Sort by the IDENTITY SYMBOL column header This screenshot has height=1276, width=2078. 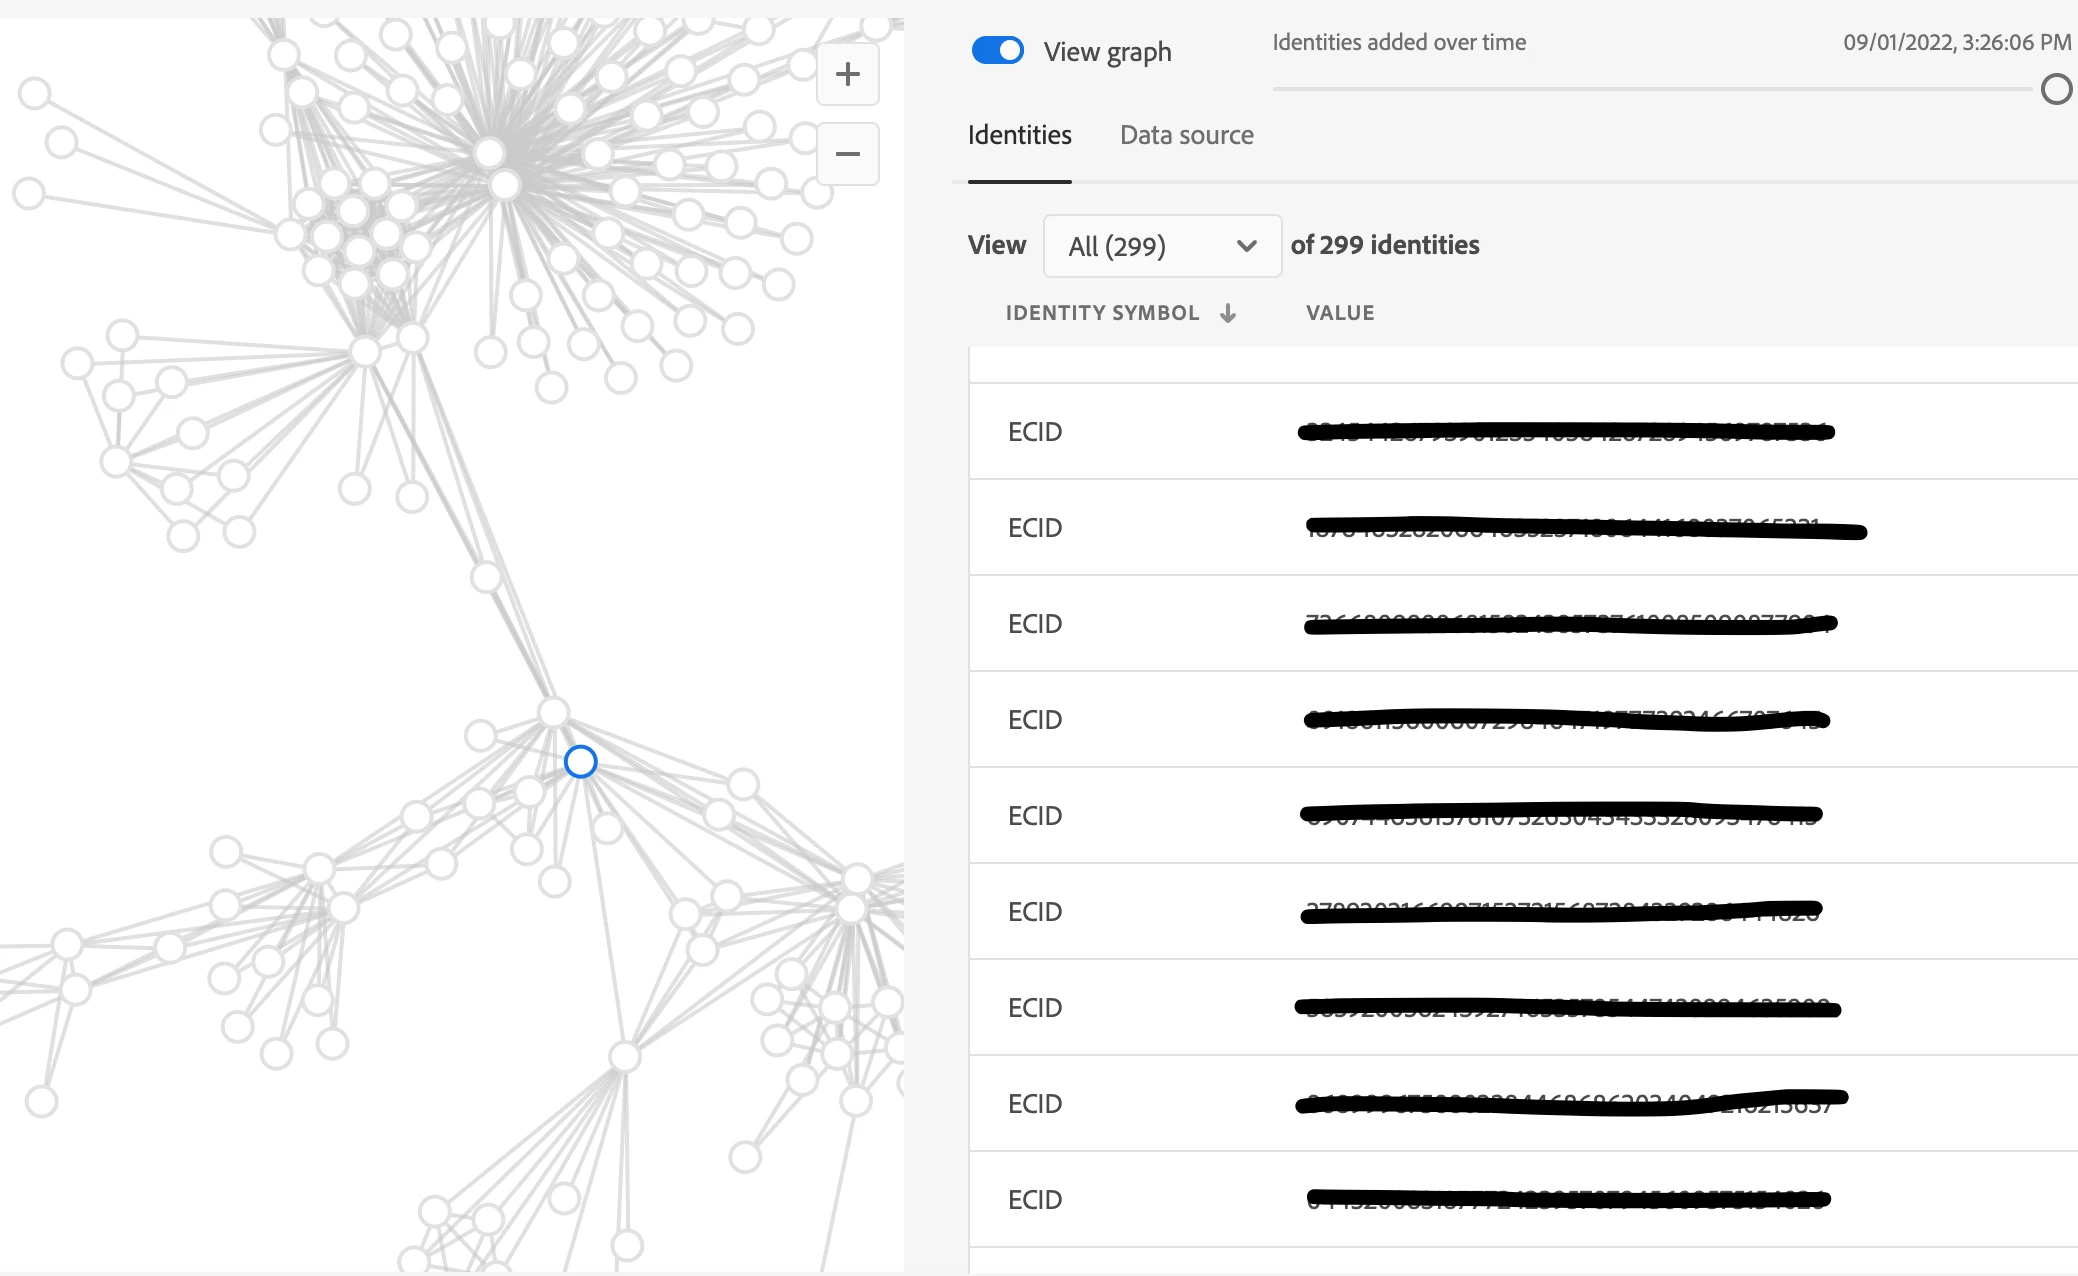[1102, 313]
